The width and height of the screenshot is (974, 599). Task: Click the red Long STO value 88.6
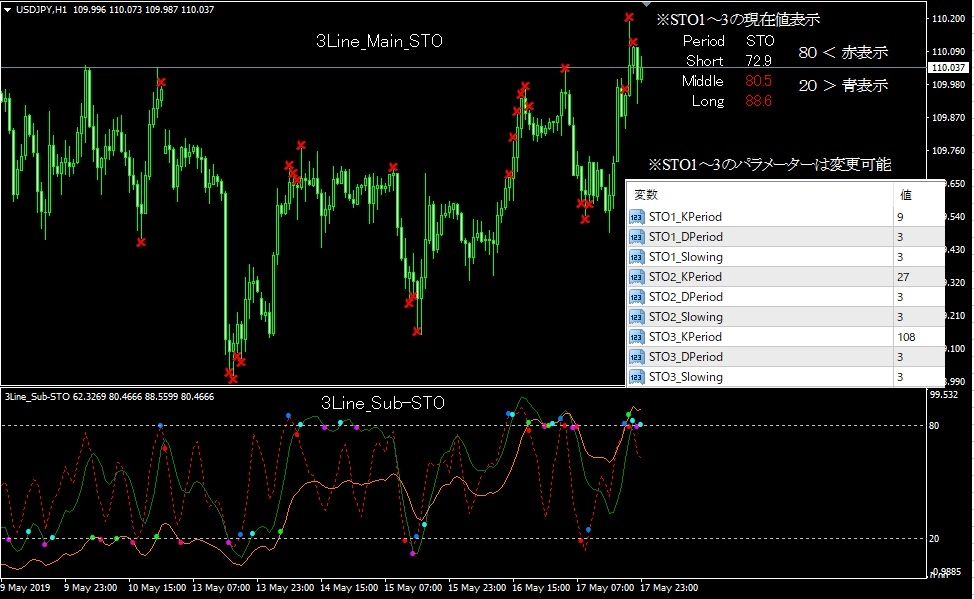click(x=758, y=101)
